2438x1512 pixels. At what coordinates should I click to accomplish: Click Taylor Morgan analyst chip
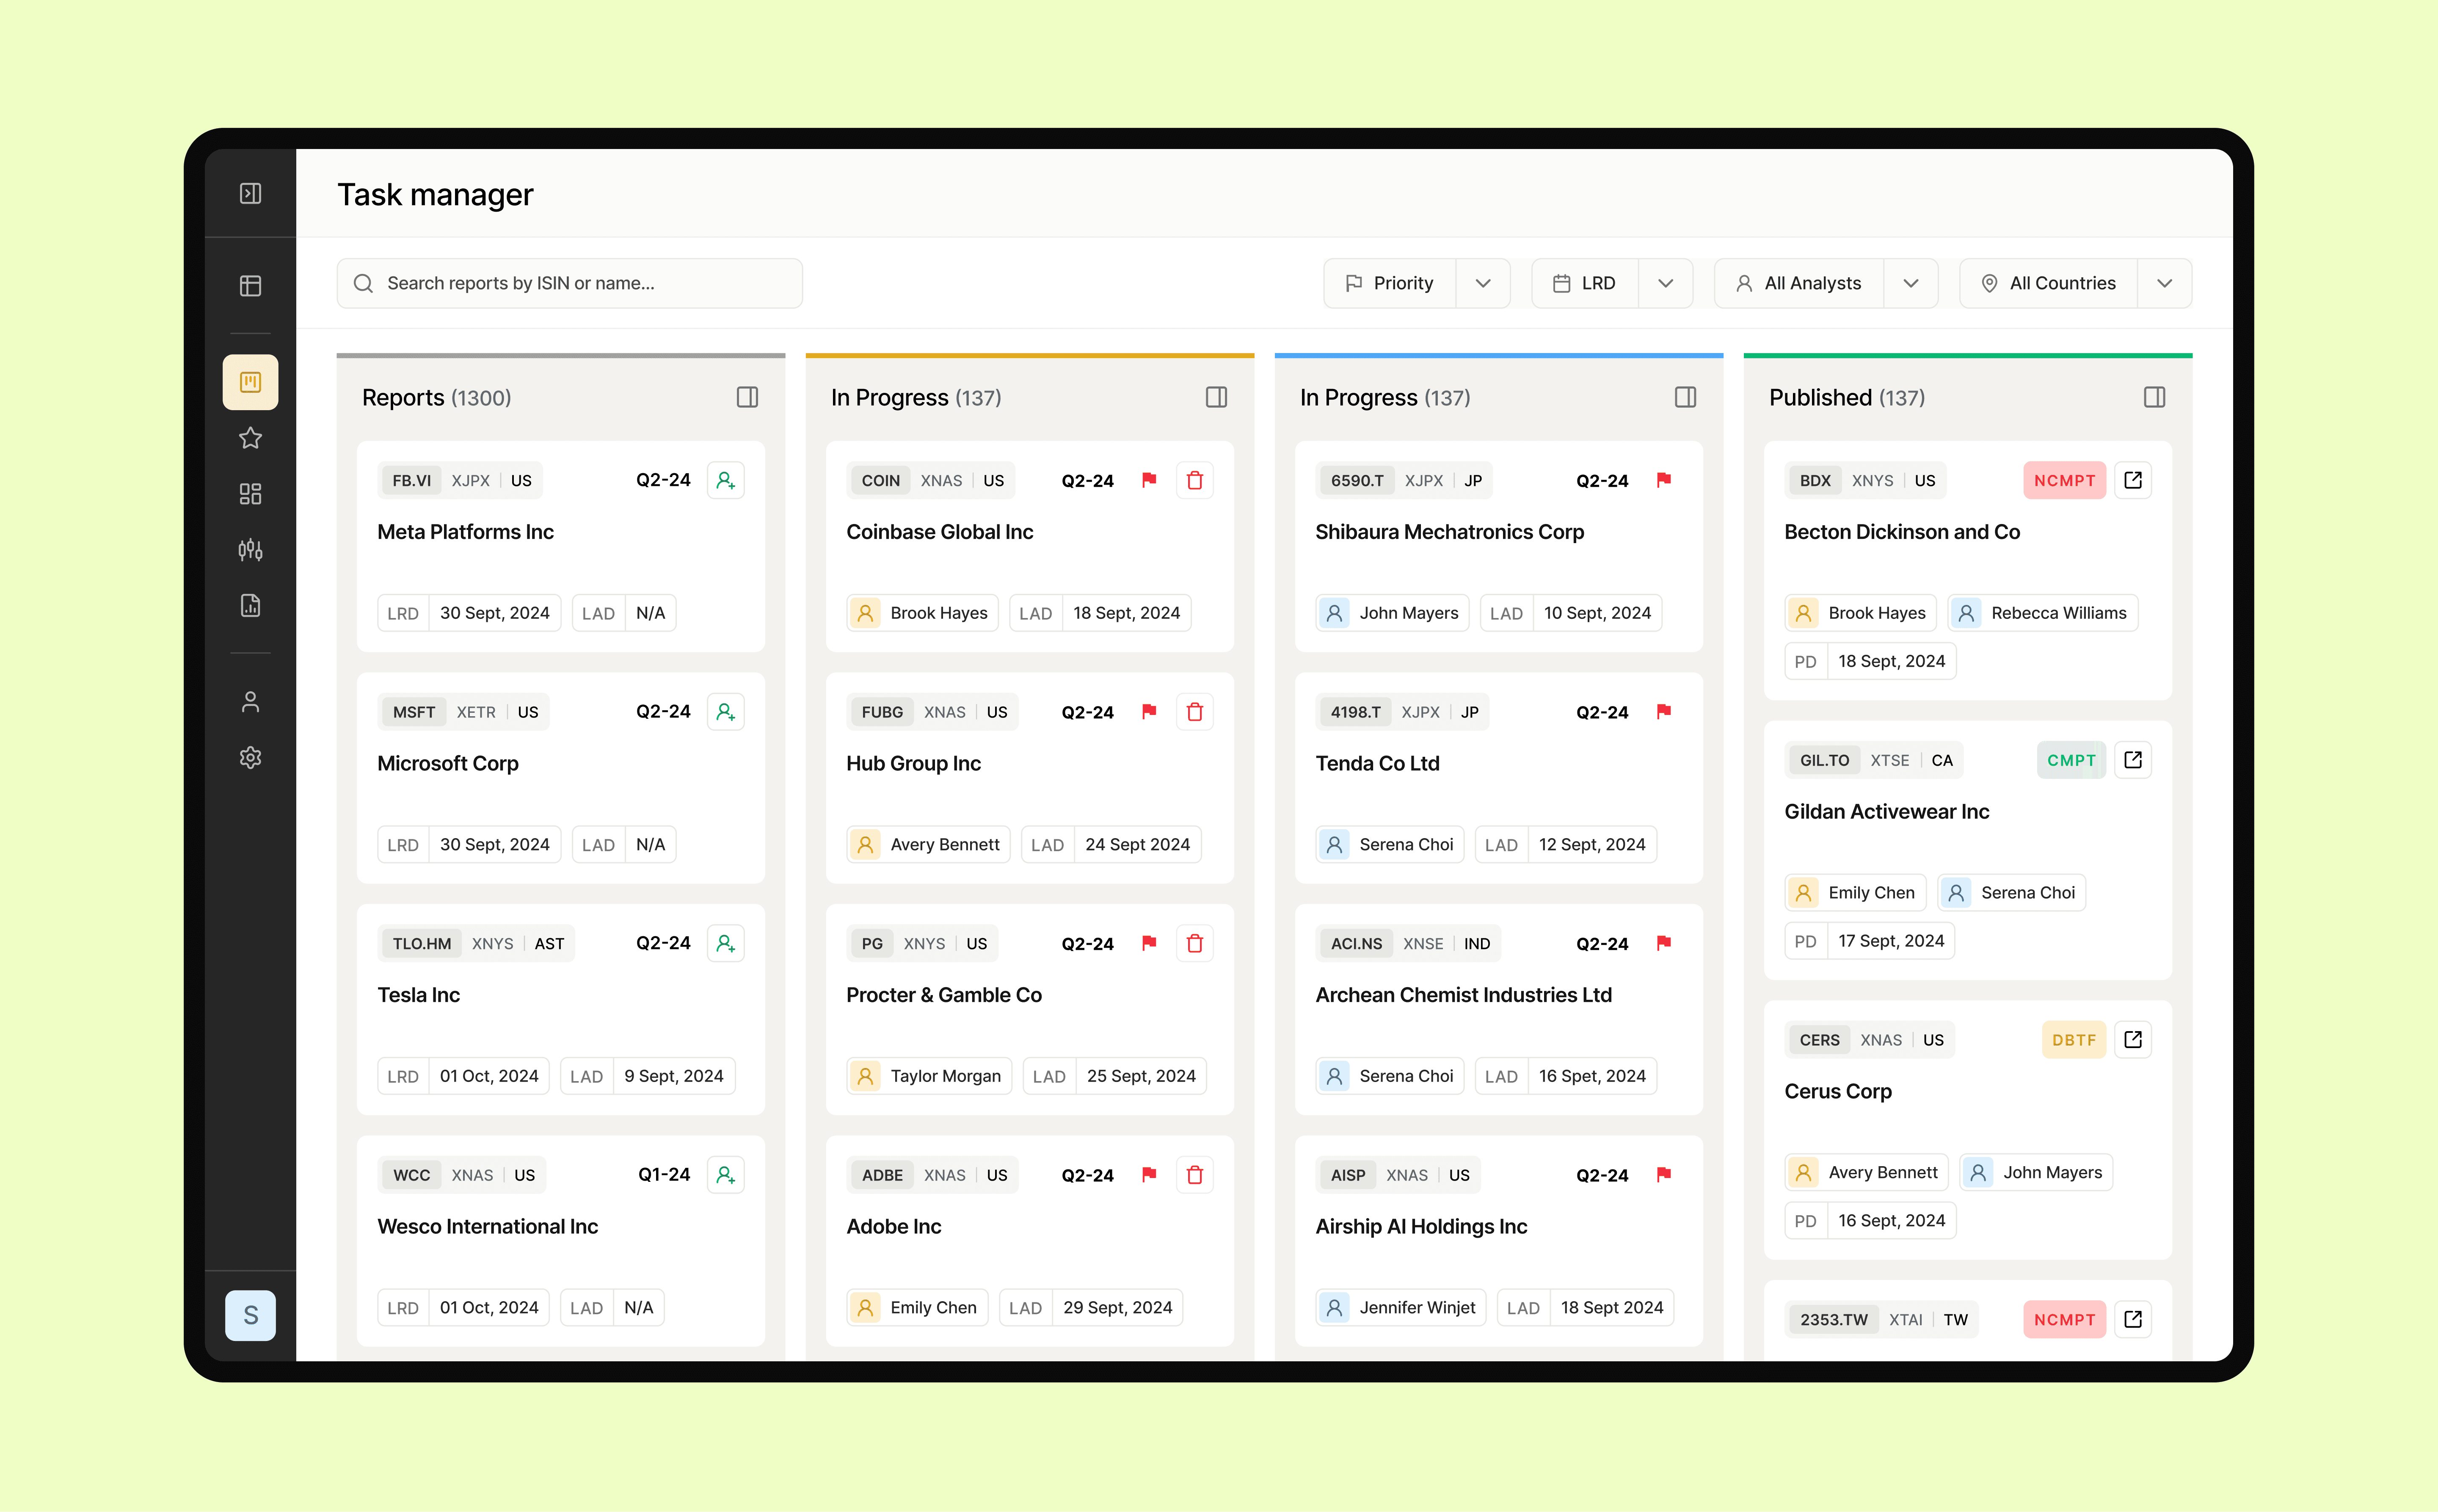point(929,1076)
